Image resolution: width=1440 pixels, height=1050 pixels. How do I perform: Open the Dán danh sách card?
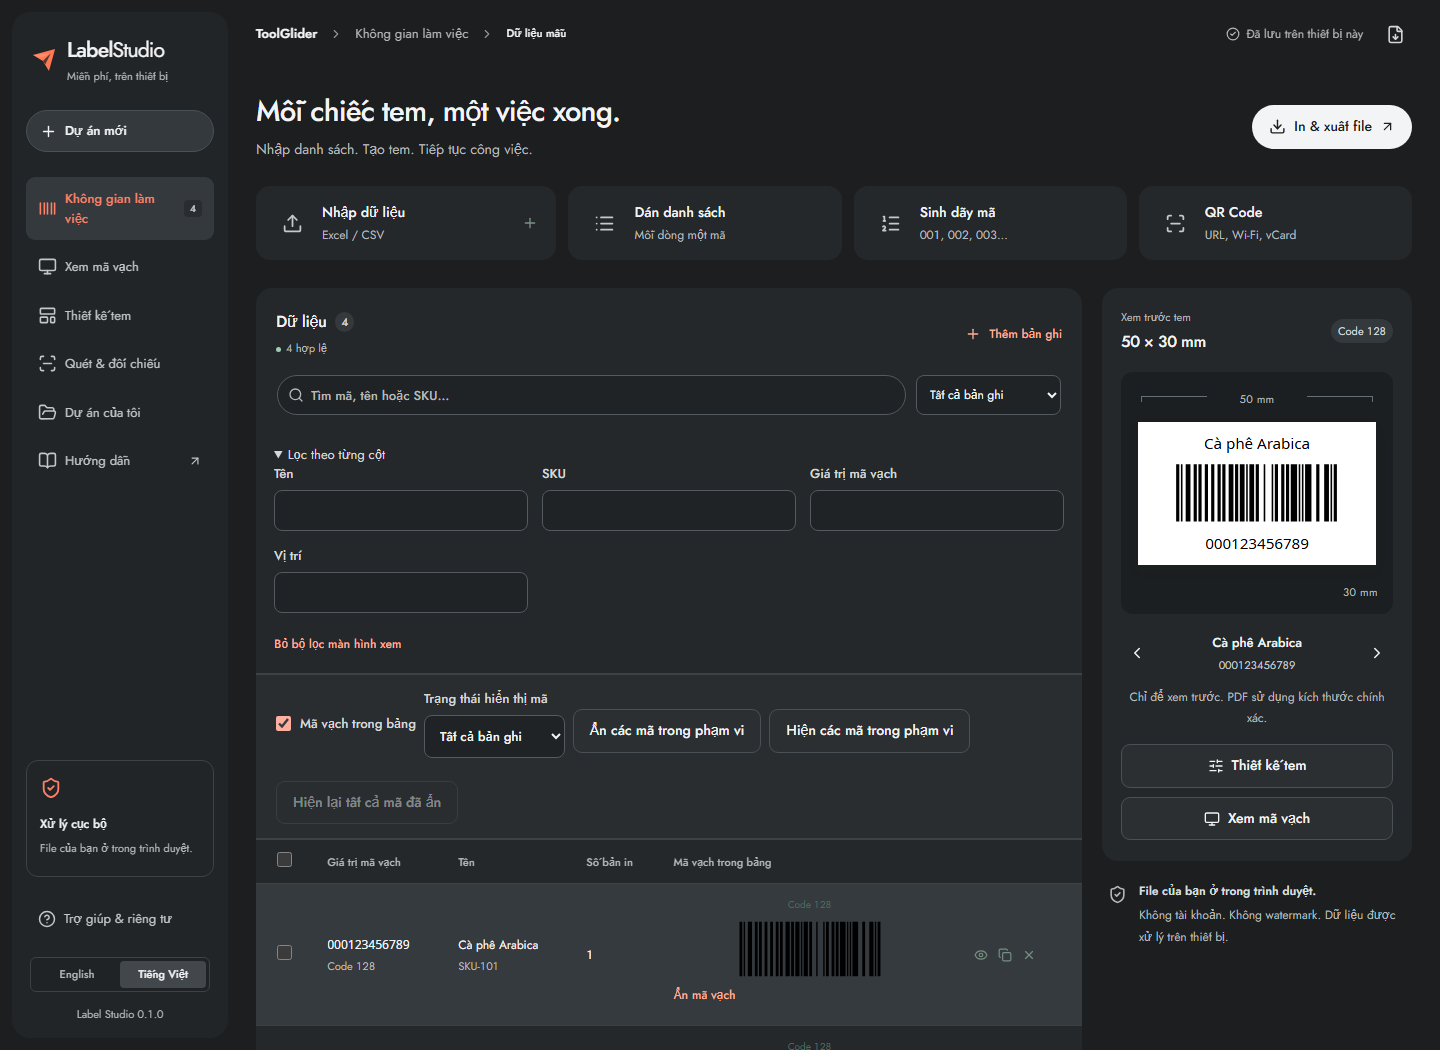click(x=705, y=223)
